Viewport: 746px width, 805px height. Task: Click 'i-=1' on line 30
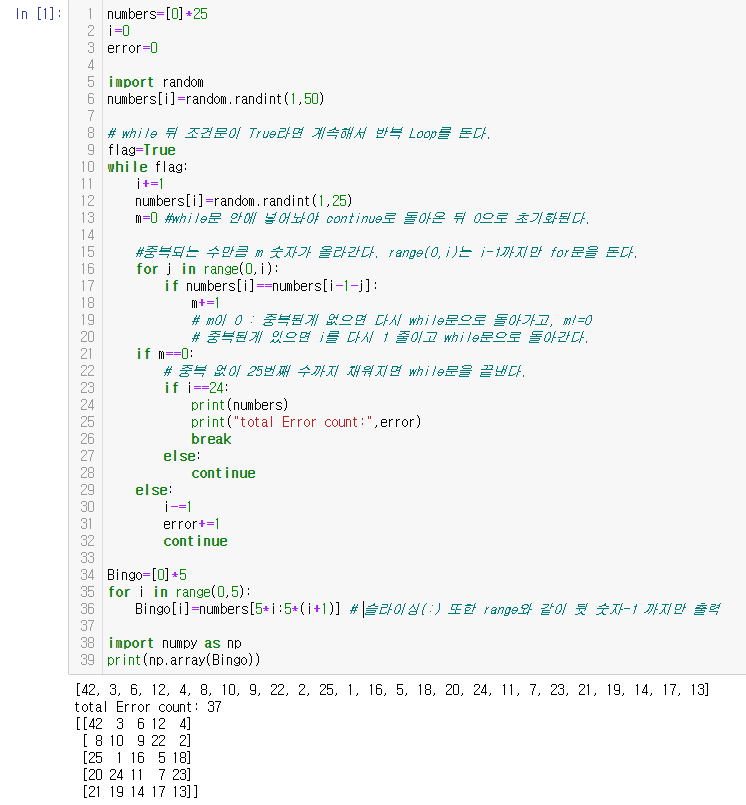point(178,507)
